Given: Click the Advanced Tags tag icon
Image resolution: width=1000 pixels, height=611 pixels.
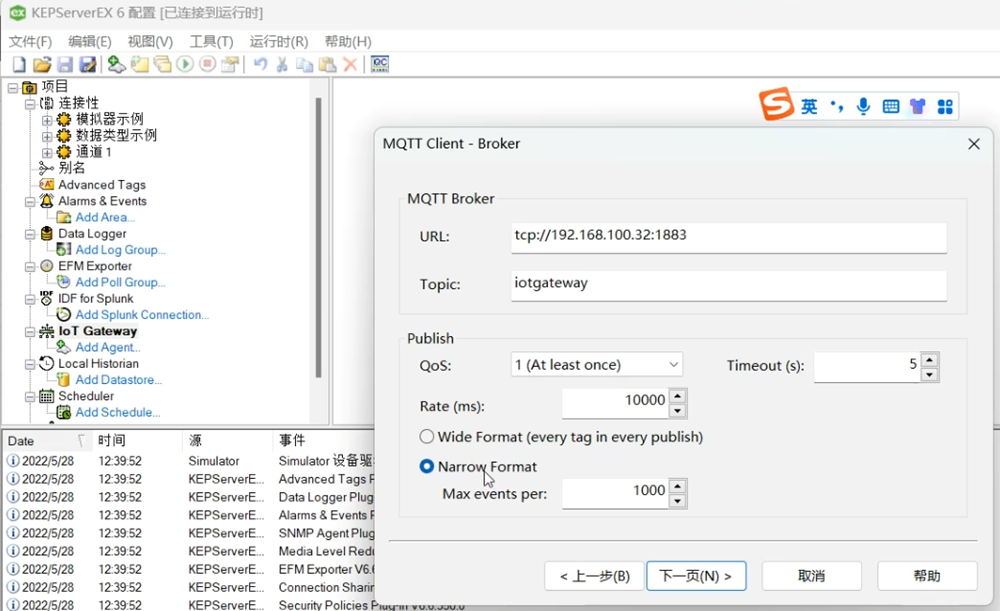Looking at the screenshot, I should (47, 184).
